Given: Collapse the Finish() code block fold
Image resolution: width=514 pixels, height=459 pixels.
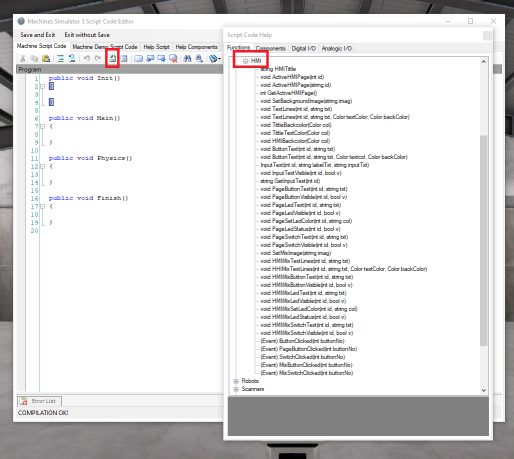Looking at the screenshot, I should point(42,206).
